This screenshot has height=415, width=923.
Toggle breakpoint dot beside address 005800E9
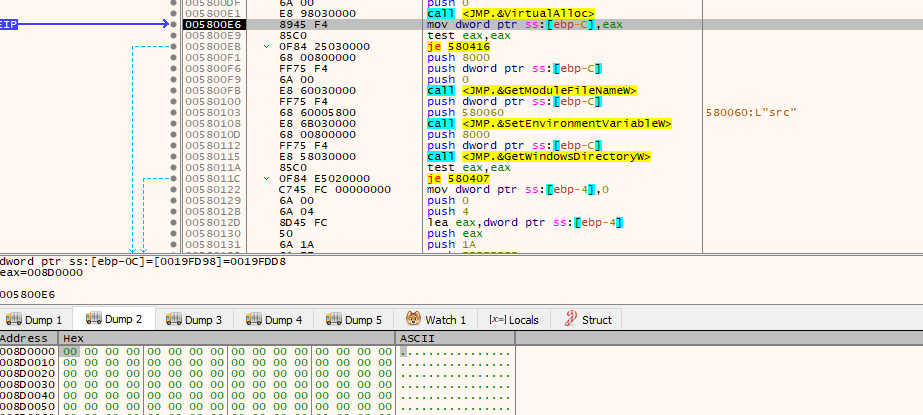[172, 35]
